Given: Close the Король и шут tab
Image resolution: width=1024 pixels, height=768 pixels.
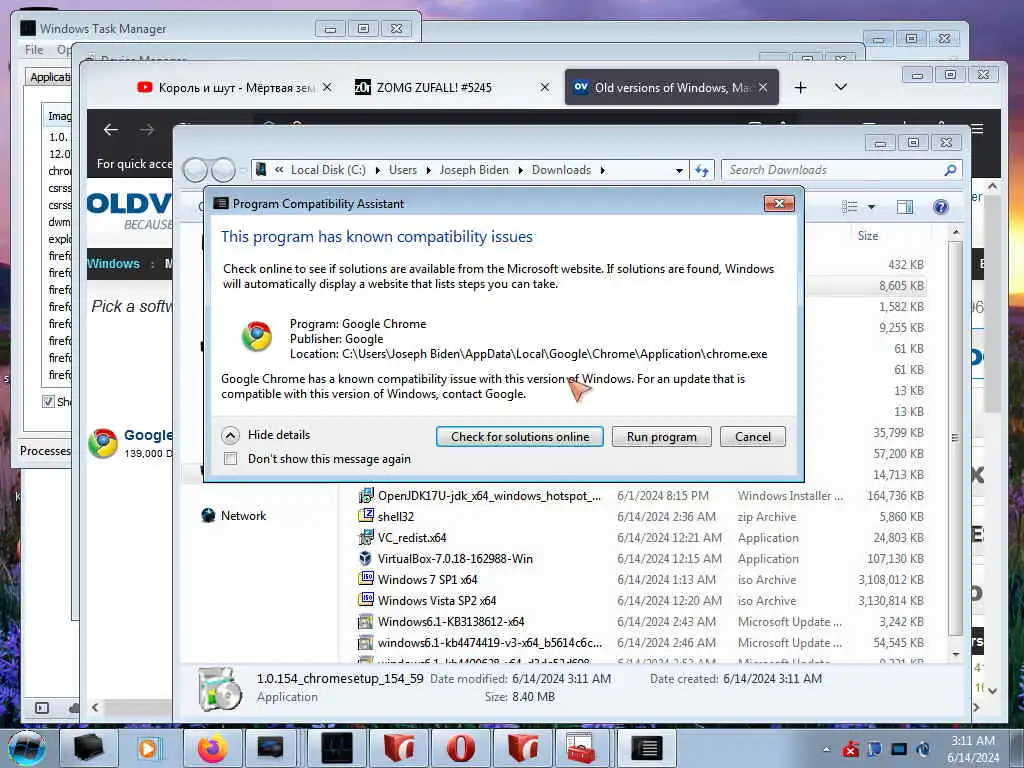Looking at the screenshot, I should [327, 87].
